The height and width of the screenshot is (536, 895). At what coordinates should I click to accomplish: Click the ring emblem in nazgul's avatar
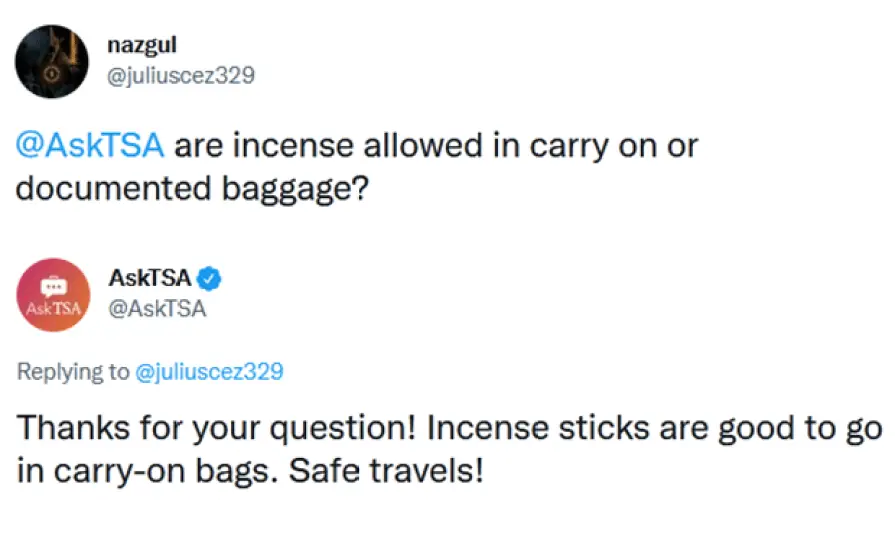pos(52,74)
